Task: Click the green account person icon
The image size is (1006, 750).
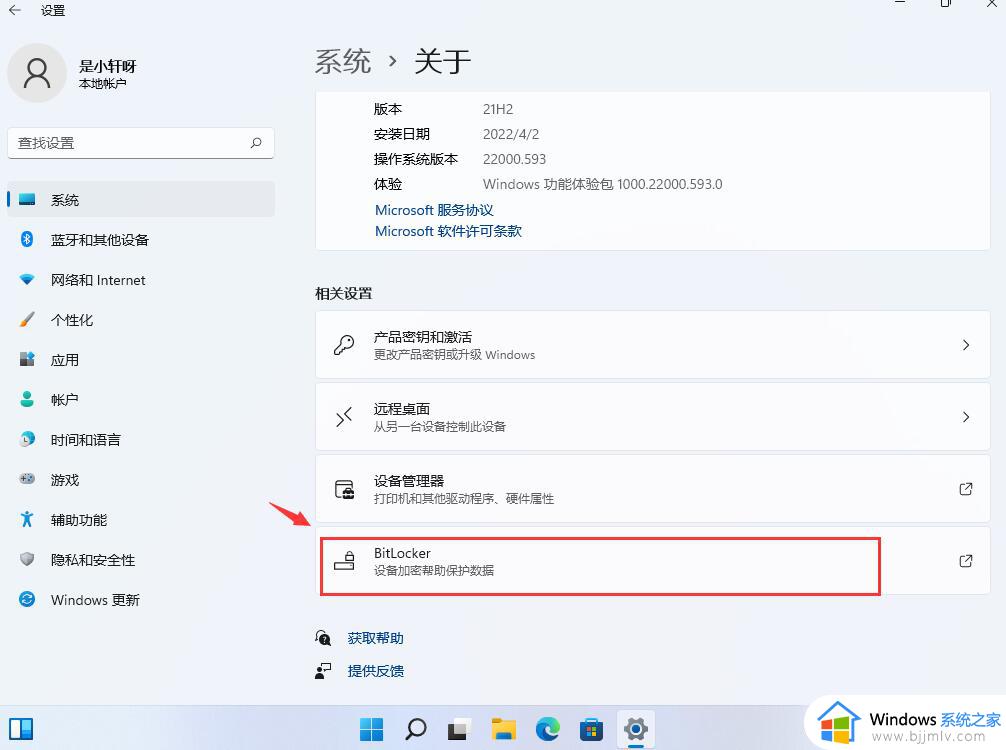Action: [x=27, y=399]
